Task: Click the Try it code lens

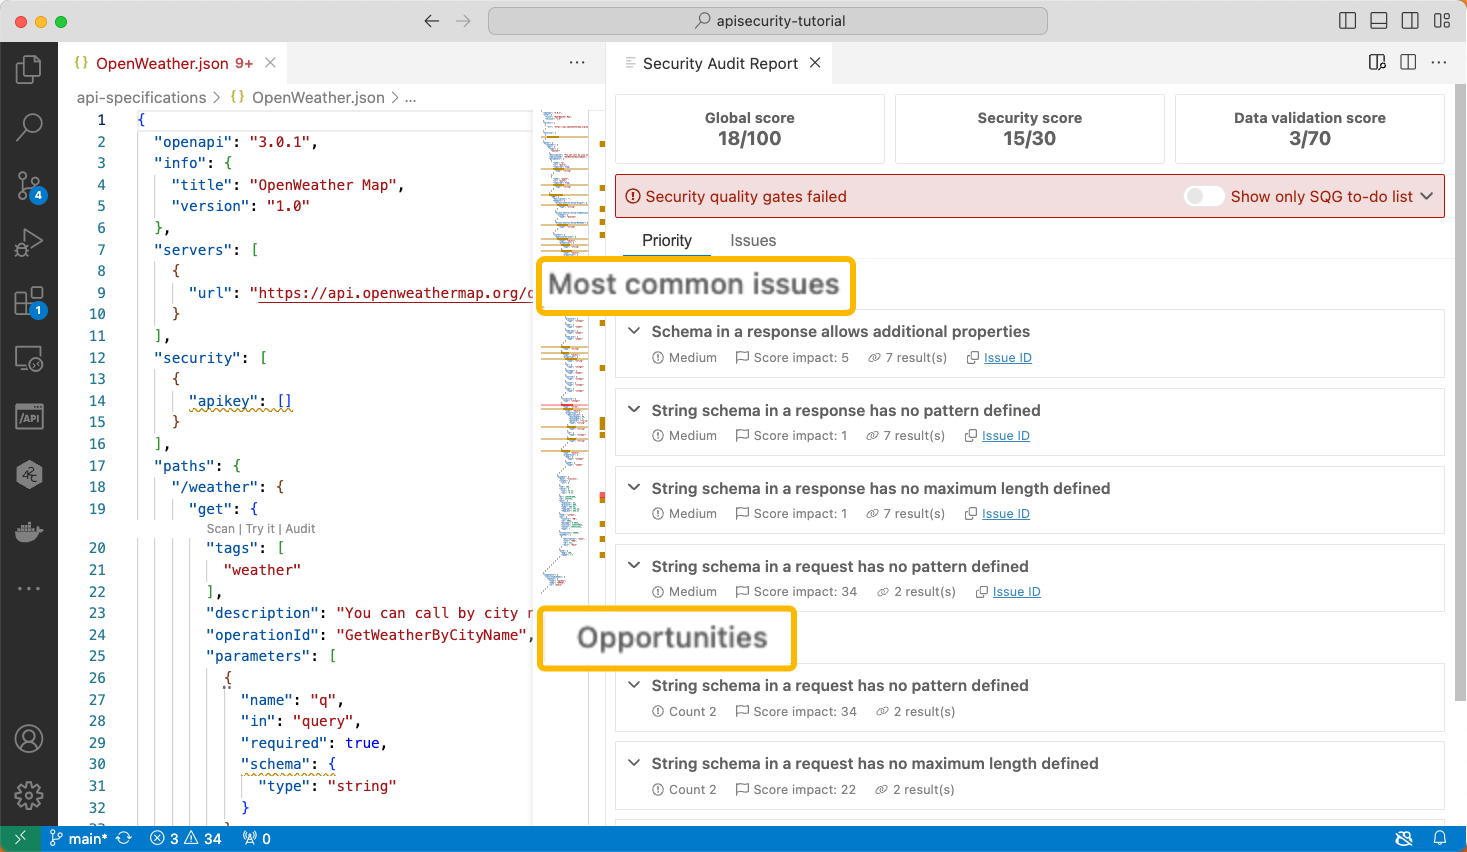Action: click(x=260, y=529)
